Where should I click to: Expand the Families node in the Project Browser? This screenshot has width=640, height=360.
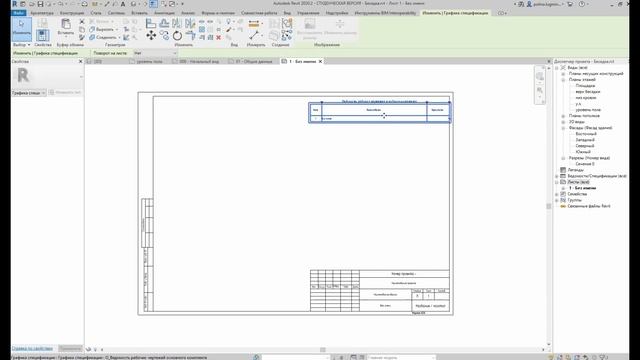[557, 194]
